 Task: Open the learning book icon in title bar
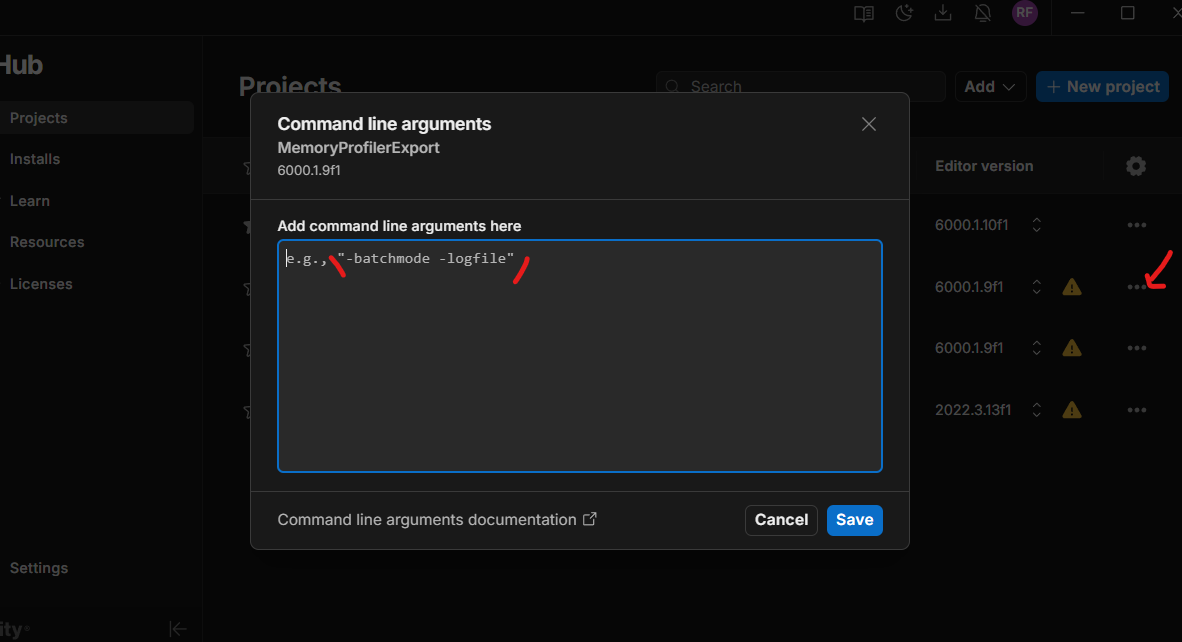863,13
